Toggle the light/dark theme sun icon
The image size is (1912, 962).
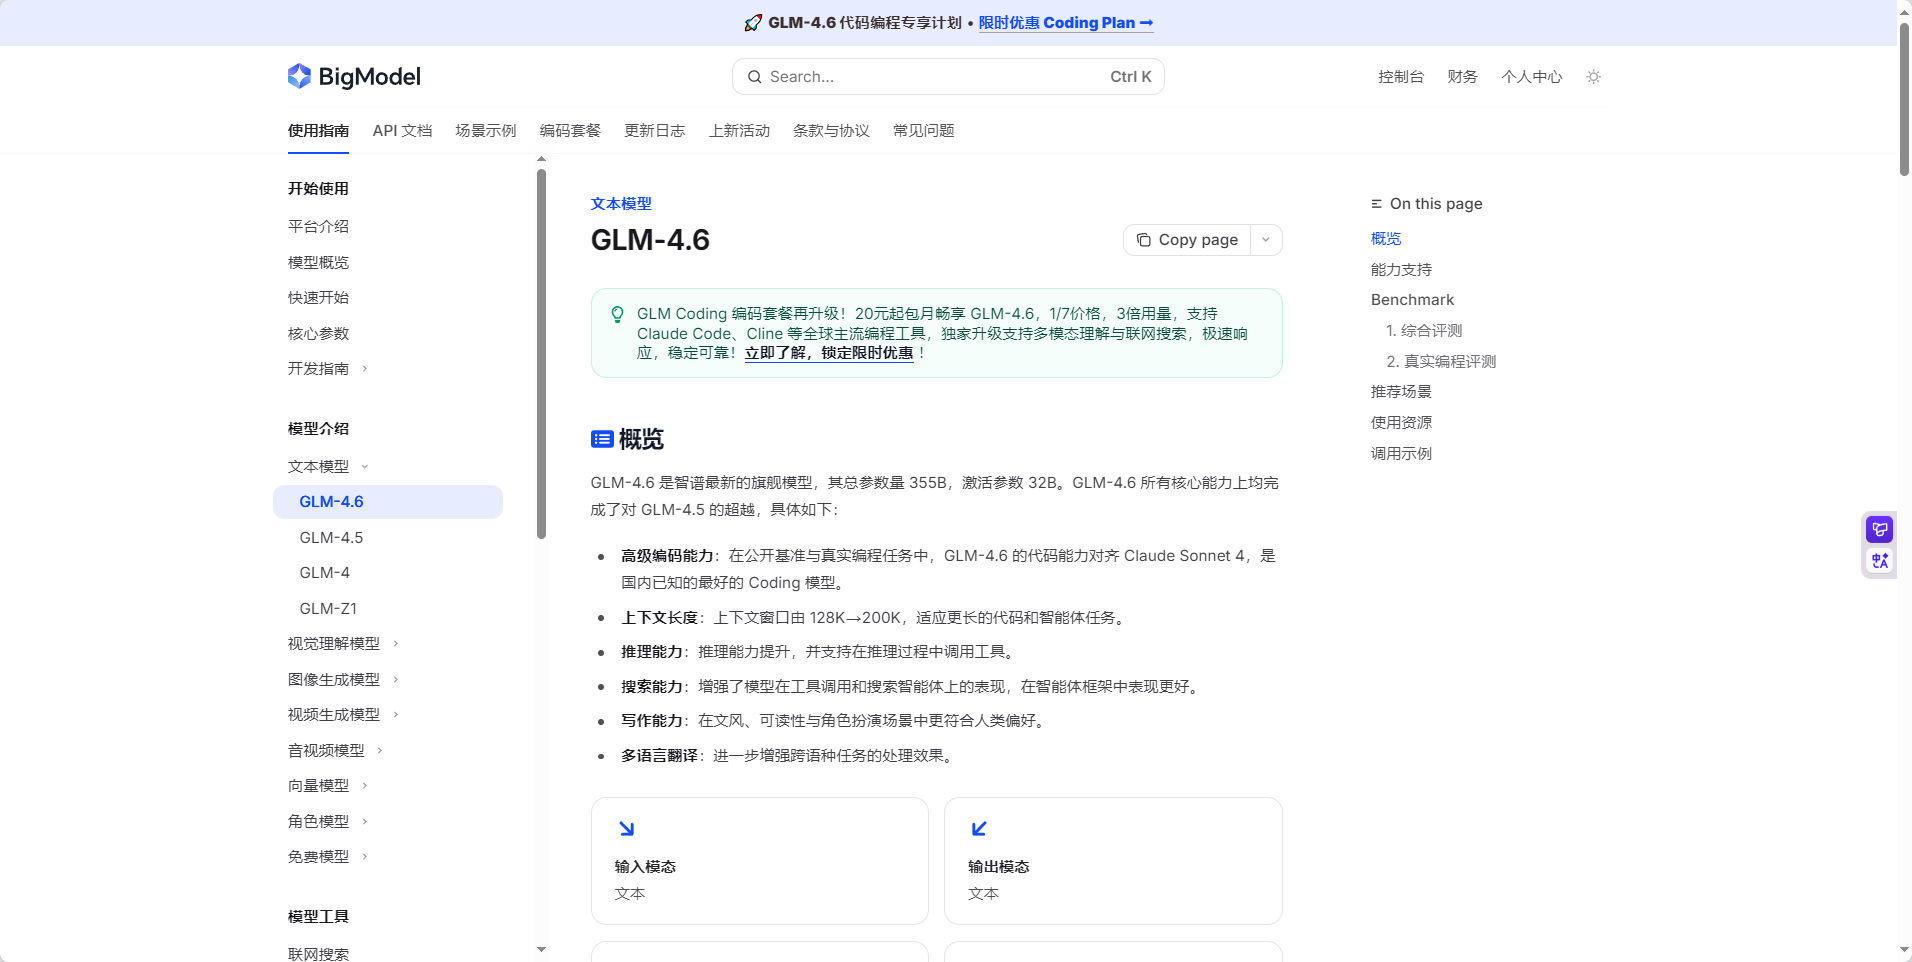click(x=1593, y=76)
